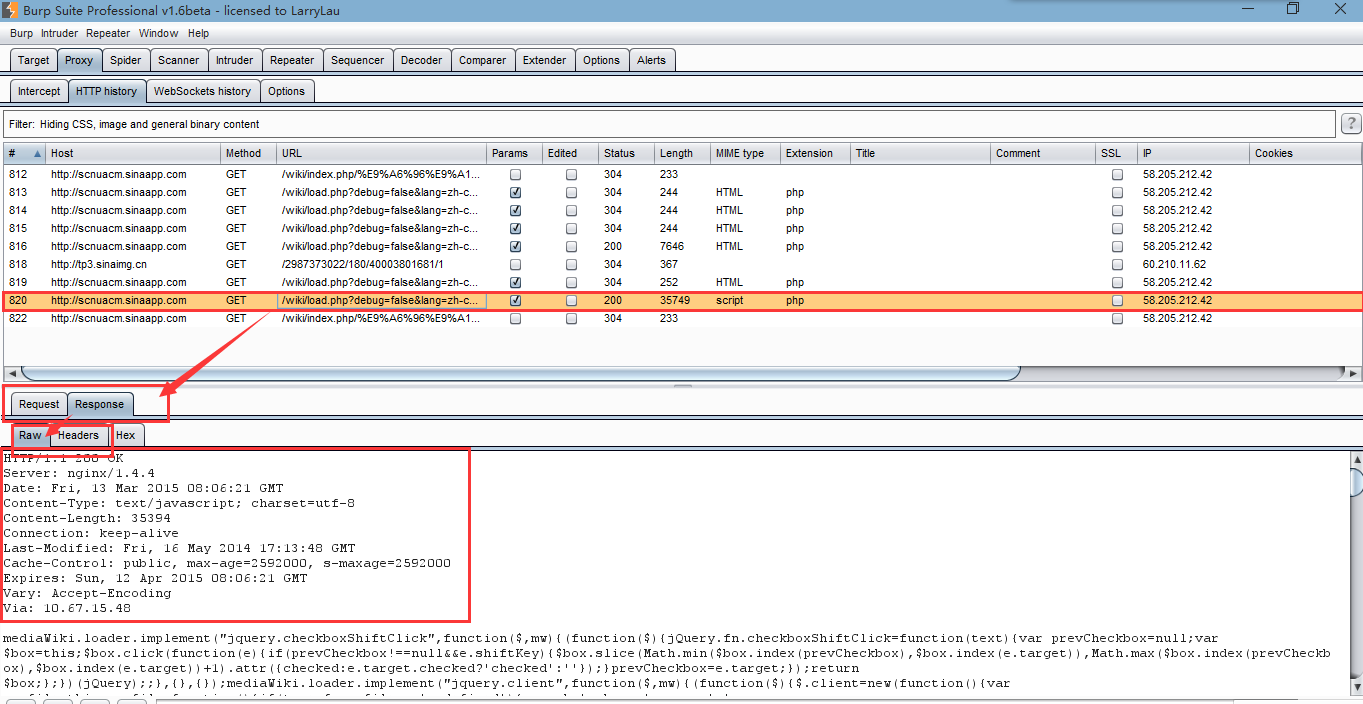
Task: Open the WebSockets history sub-tab
Action: (x=202, y=91)
